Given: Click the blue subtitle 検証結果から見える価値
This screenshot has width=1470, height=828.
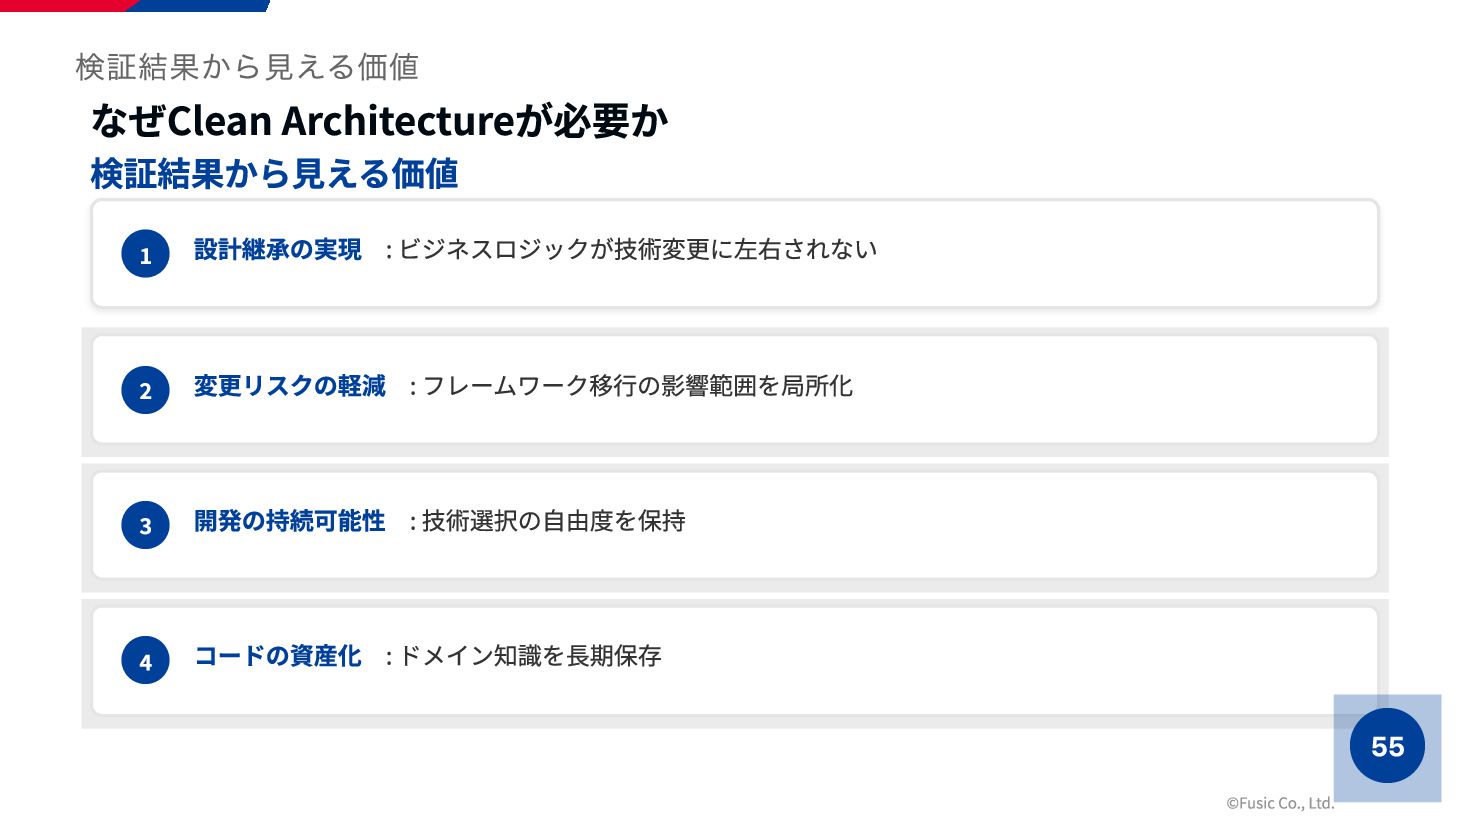Looking at the screenshot, I should pos(274,174).
